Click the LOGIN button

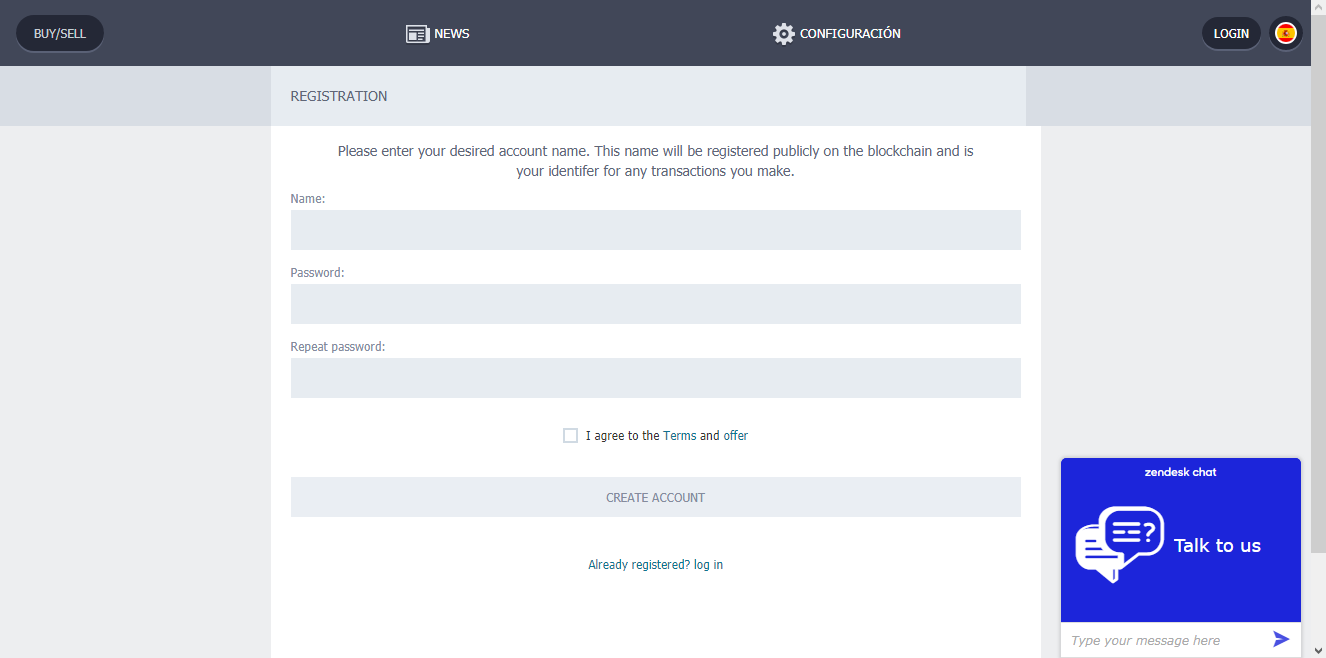(1231, 33)
